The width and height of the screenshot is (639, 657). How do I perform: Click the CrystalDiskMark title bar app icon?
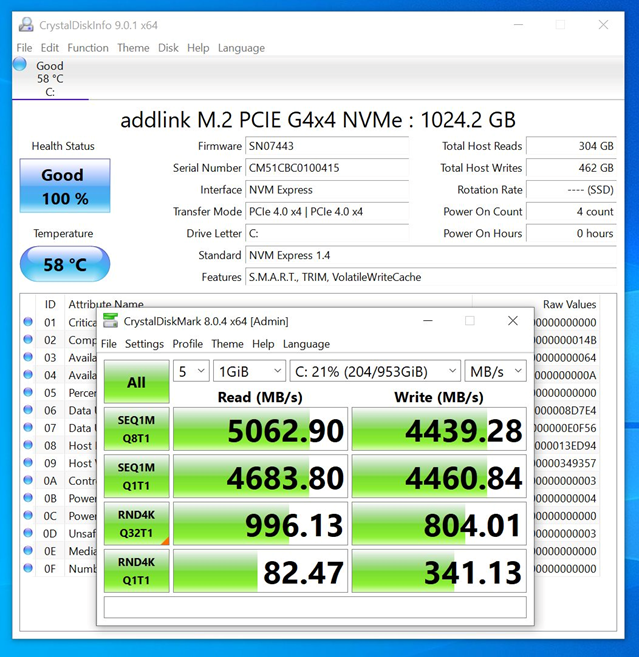[111, 321]
